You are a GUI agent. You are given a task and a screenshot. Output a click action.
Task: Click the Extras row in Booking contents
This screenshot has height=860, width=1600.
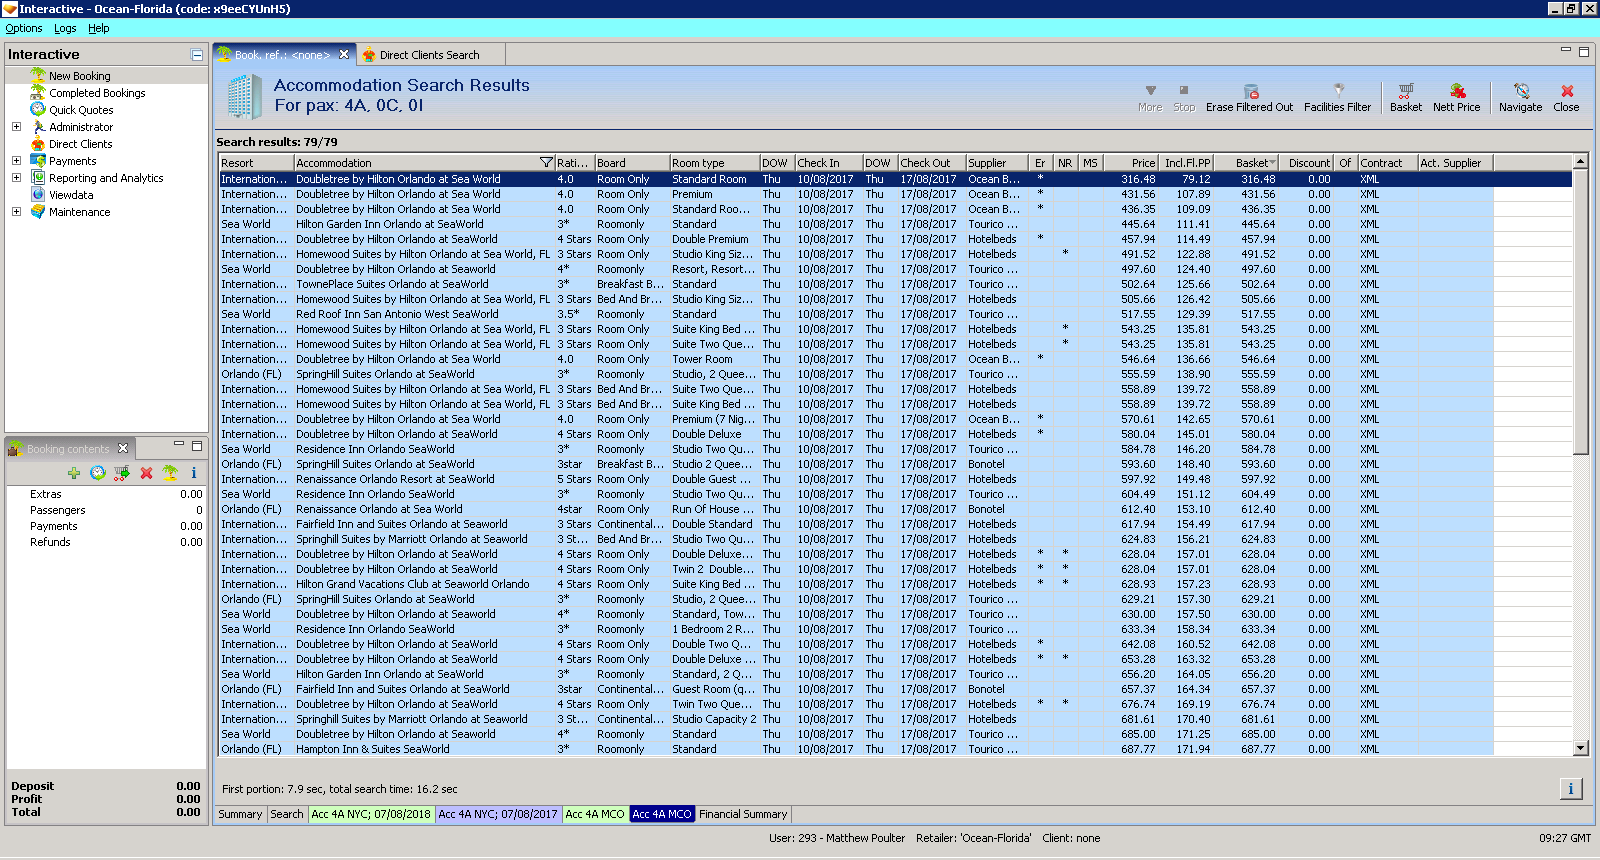[x=106, y=494]
